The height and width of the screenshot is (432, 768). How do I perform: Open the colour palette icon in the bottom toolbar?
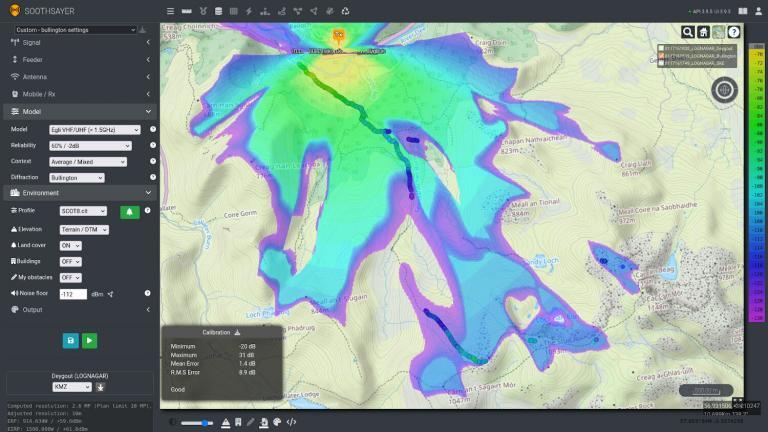click(277, 422)
